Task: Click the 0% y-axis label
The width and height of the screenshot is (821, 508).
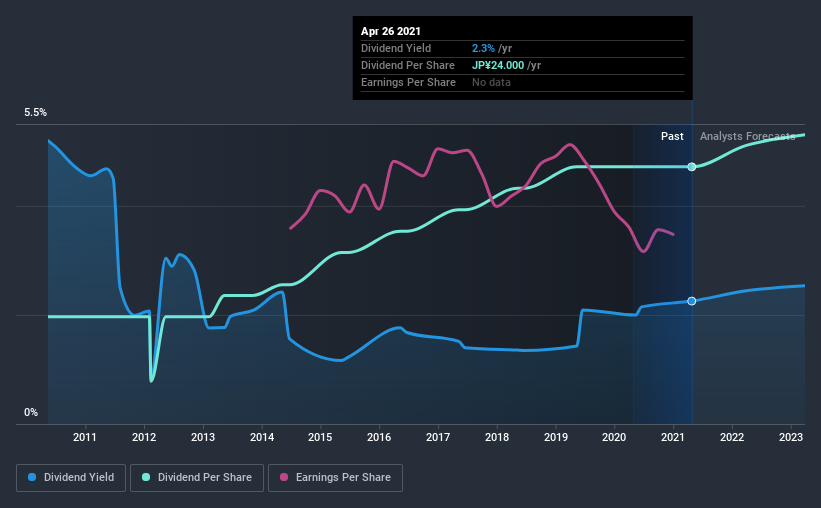Action: coord(31,413)
